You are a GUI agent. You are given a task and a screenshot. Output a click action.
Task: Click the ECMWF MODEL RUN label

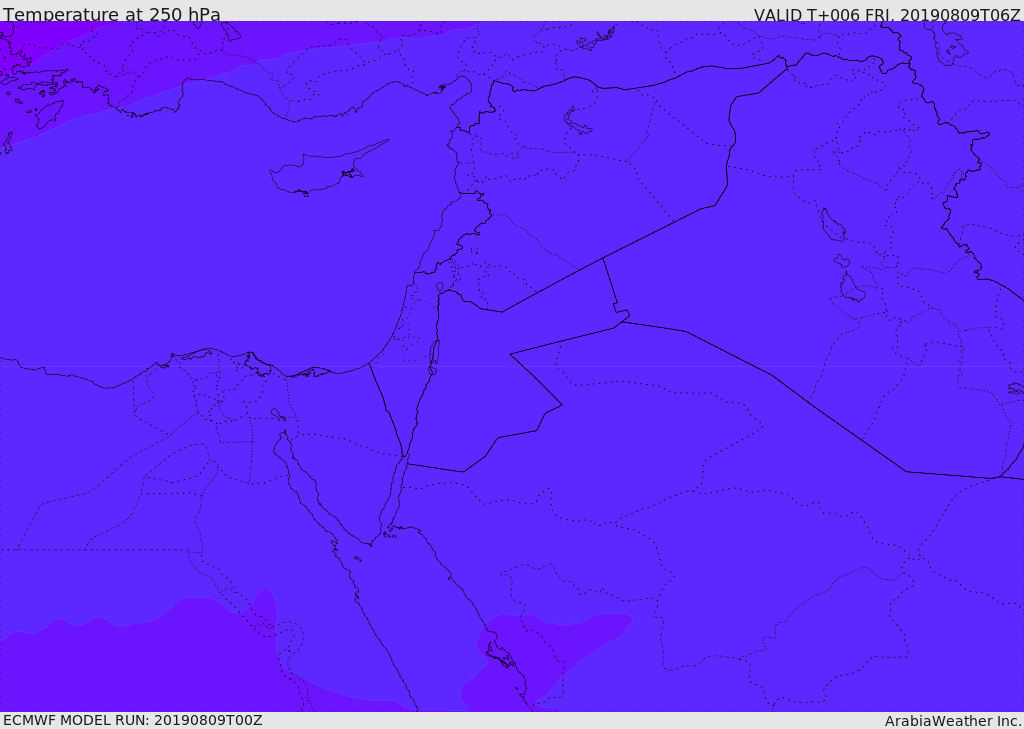[x=132, y=720]
